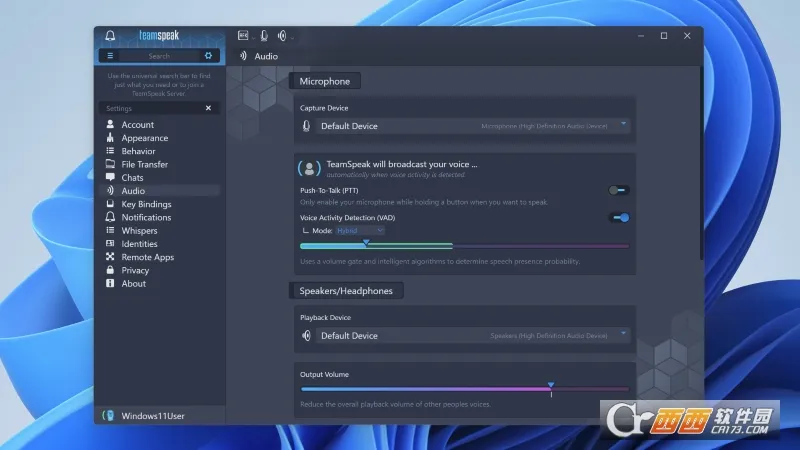Click the recording icon in top toolbar
The height and width of the screenshot is (450, 800).
243,35
